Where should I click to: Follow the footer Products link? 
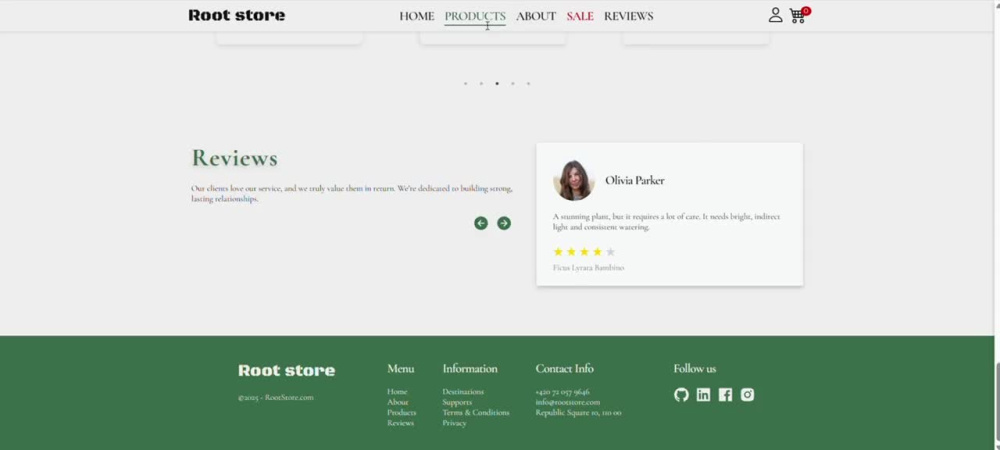[401, 412]
